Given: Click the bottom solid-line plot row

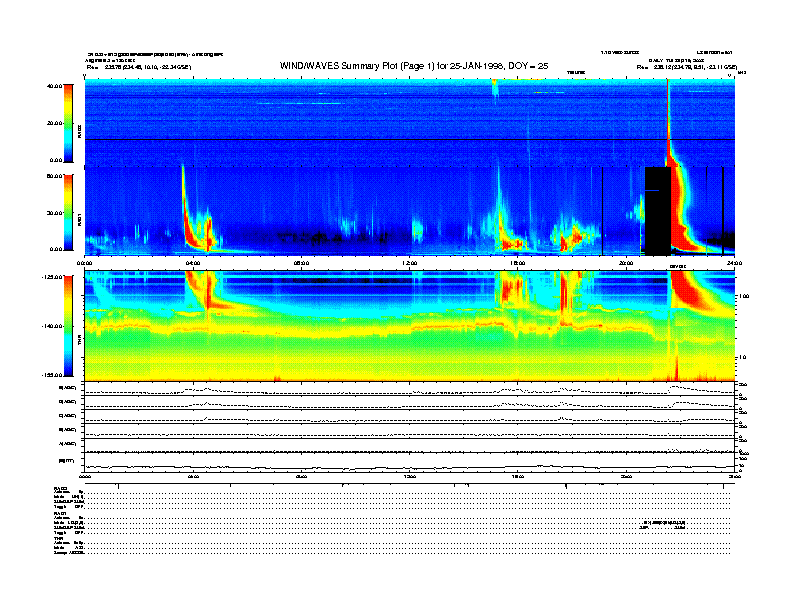Looking at the screenshot, I should [410, 462].
